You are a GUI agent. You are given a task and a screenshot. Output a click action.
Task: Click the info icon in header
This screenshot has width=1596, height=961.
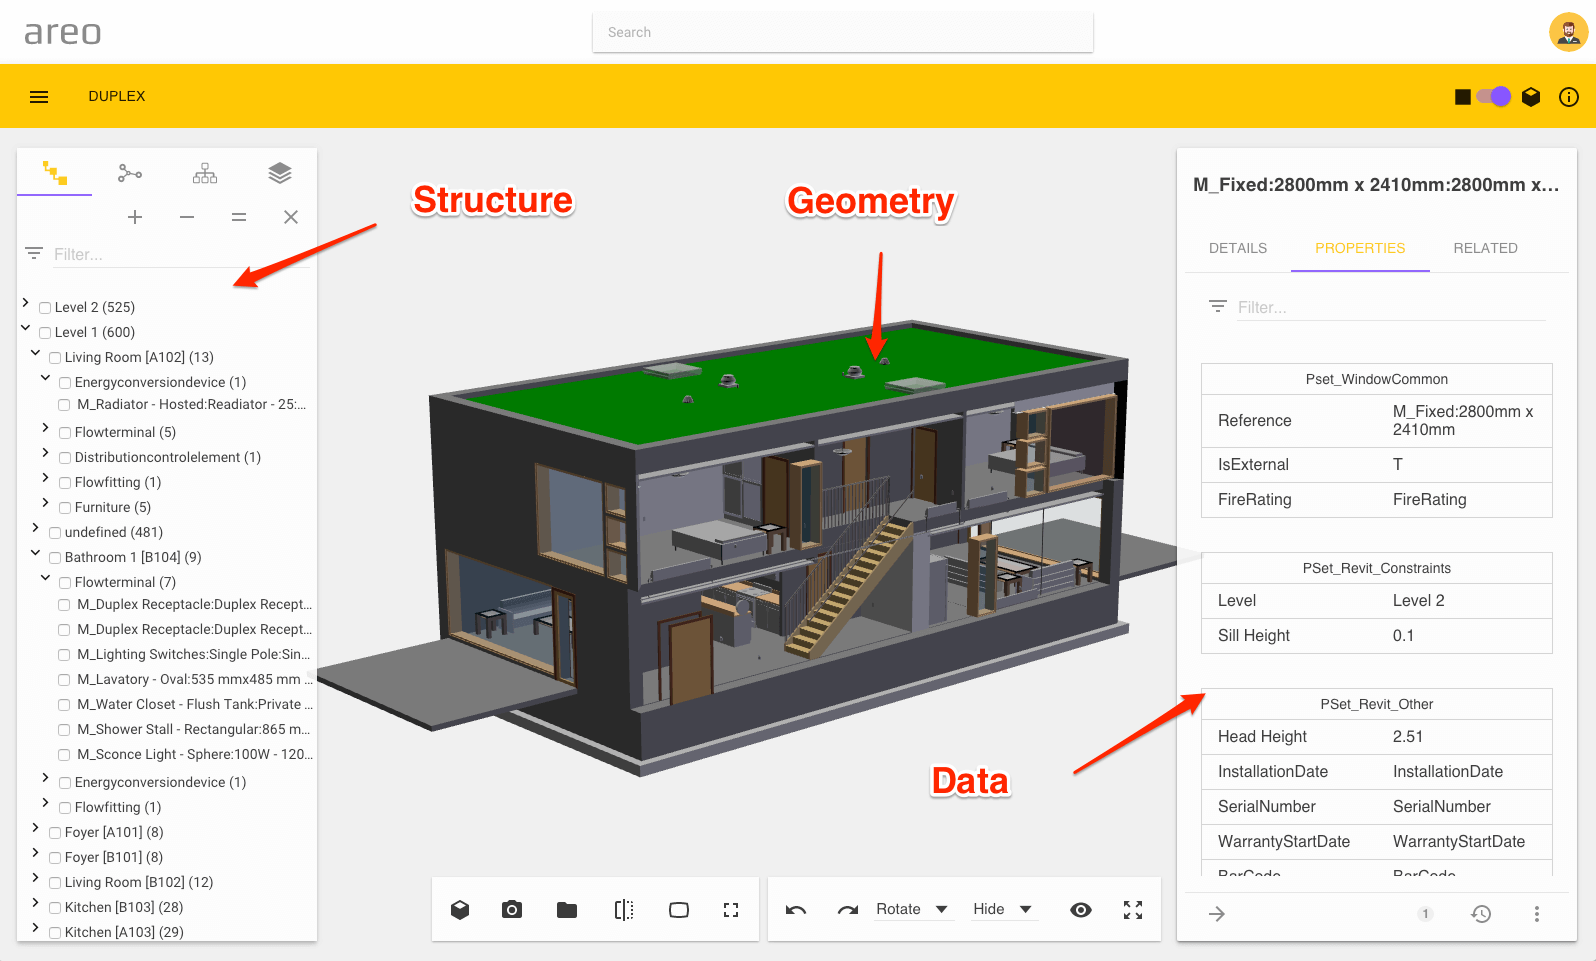[x=1569, y=97]
